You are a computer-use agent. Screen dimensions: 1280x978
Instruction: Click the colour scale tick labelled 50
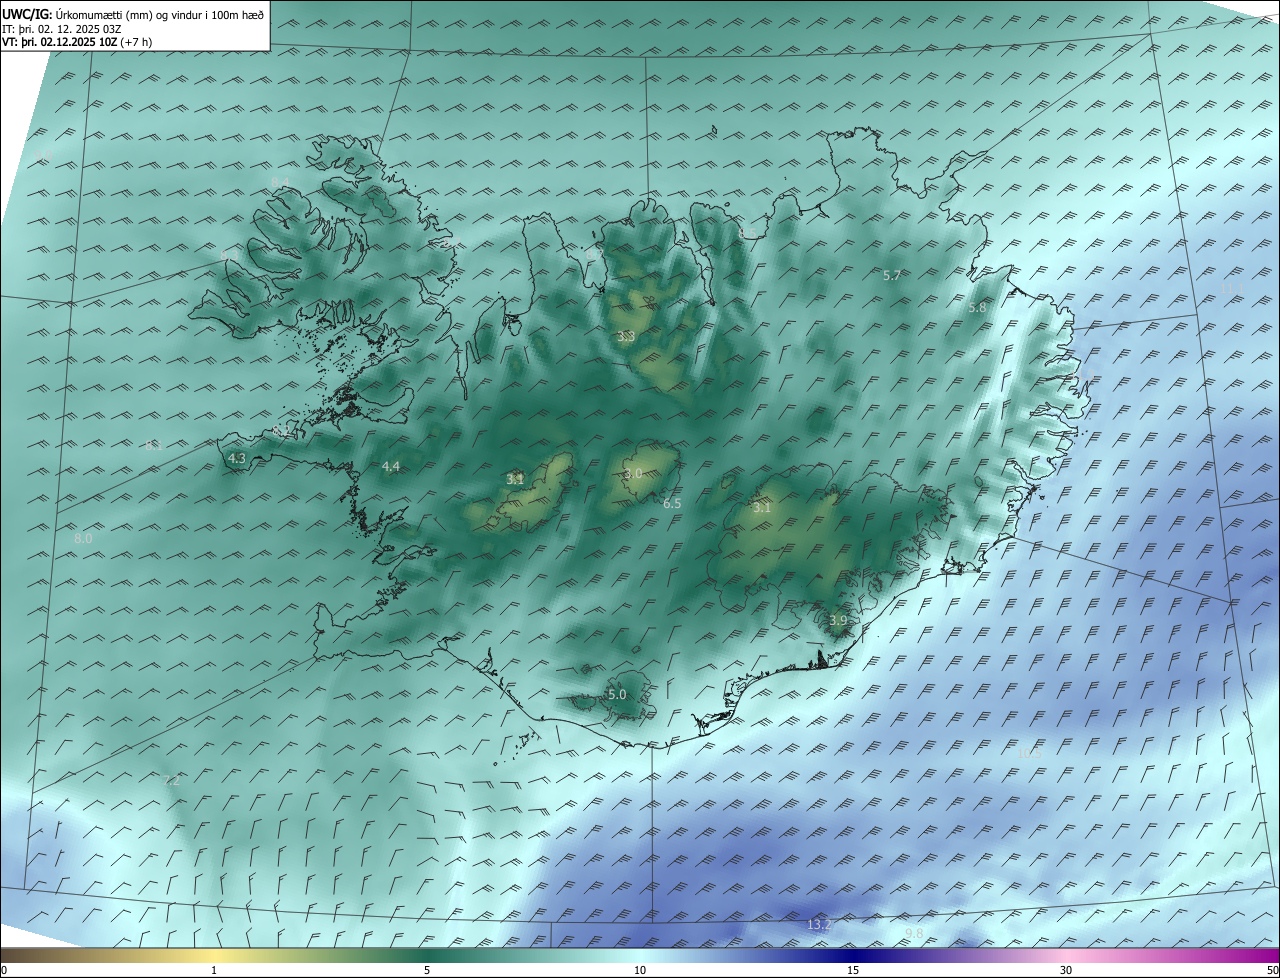click(1272, 970)
